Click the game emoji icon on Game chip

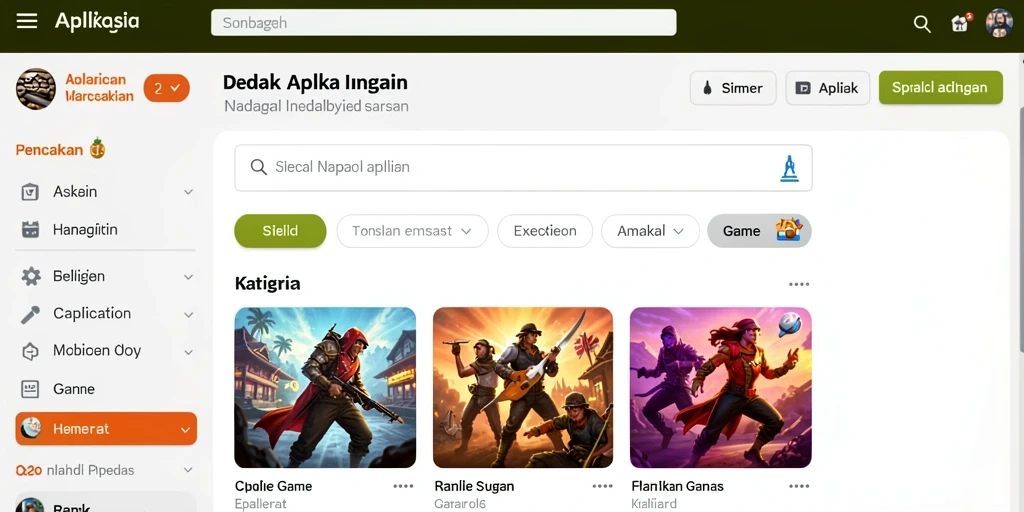click(788, 230)
